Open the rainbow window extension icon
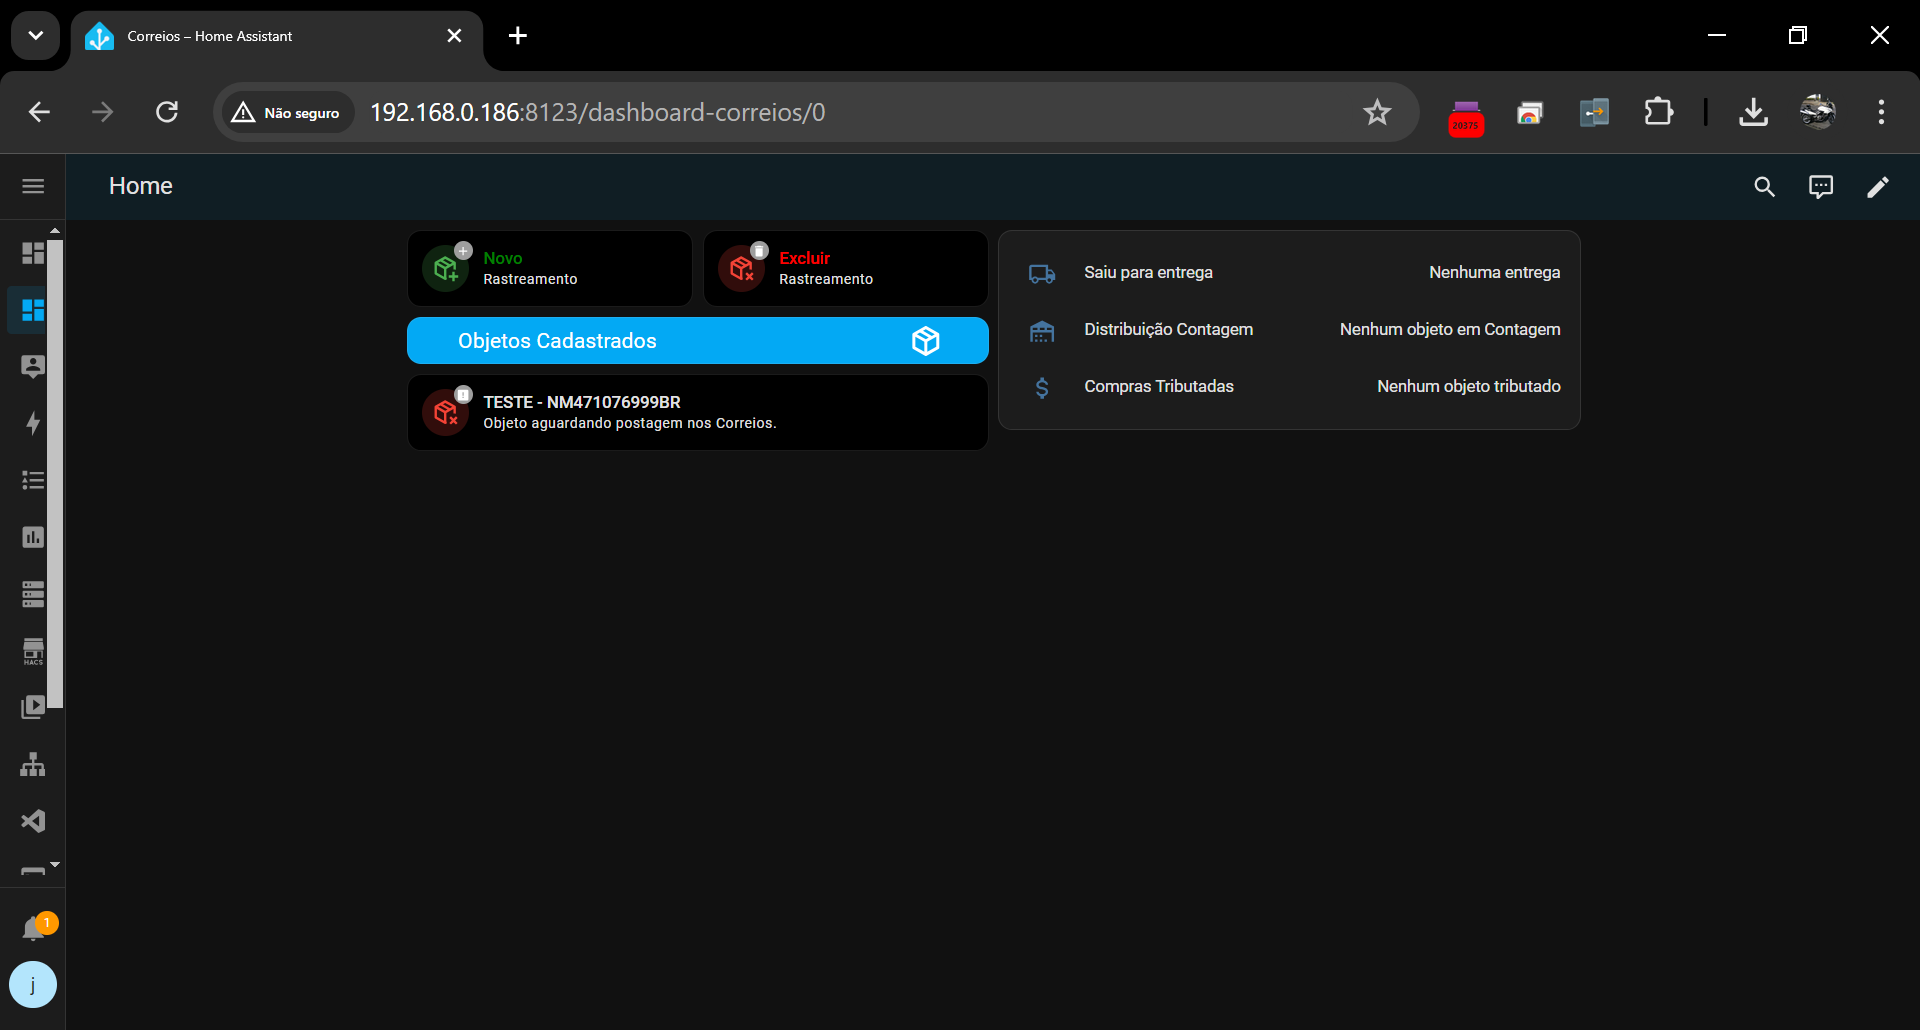This screenshot has height=1030, width=1920. [x=1530, y=112]
